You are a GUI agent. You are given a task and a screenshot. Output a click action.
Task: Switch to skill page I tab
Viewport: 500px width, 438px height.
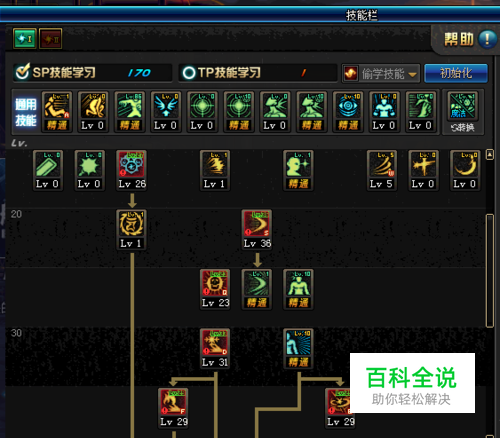click(25, 39)
